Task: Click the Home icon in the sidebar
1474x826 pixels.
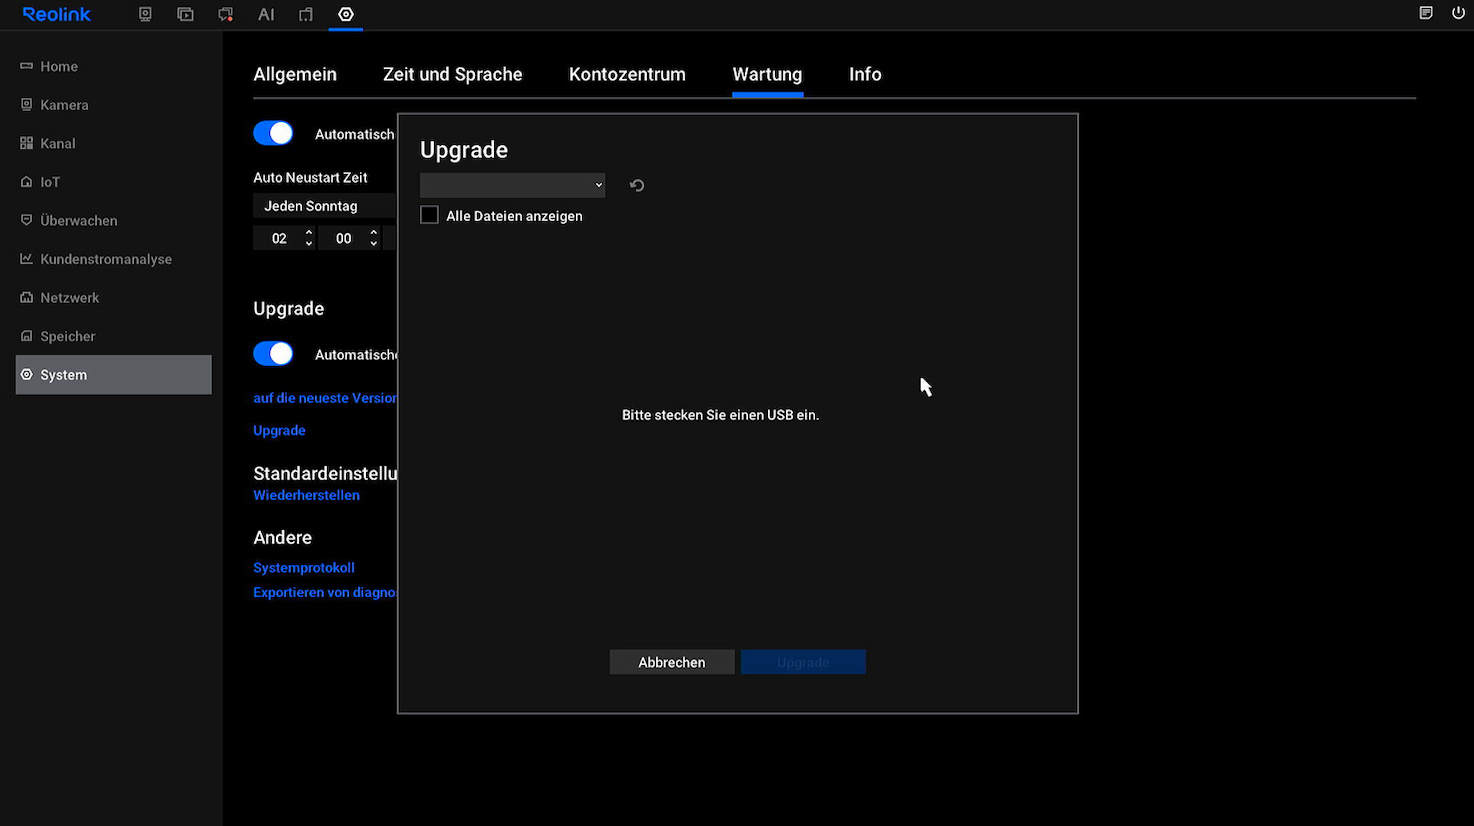Action: (27, 66)
